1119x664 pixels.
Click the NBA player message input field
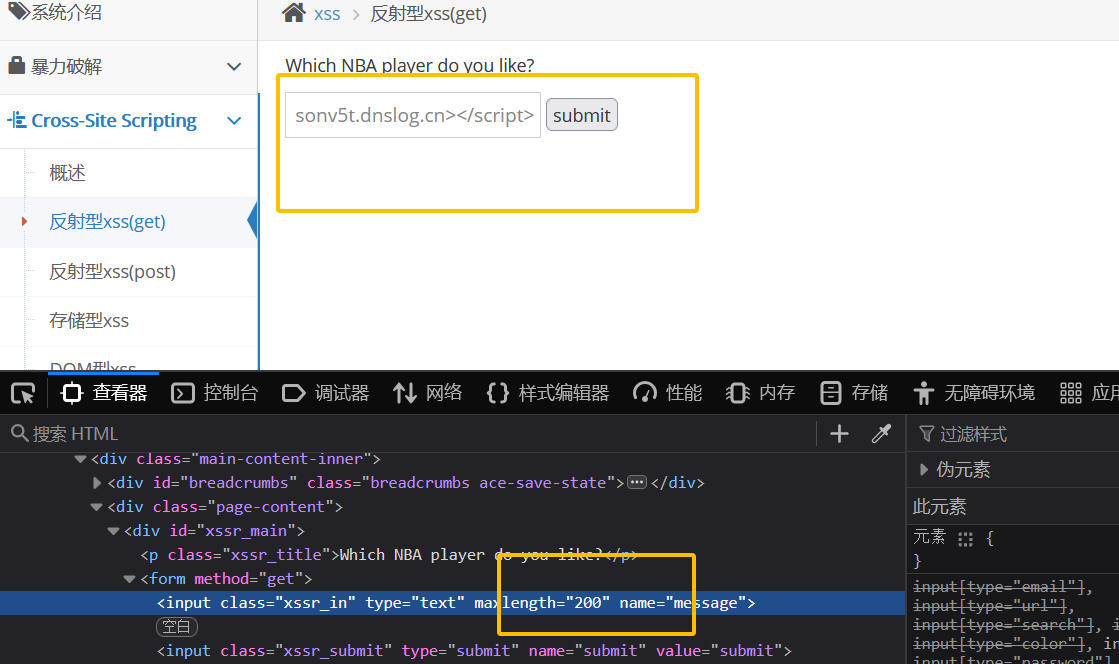point(413,115)
